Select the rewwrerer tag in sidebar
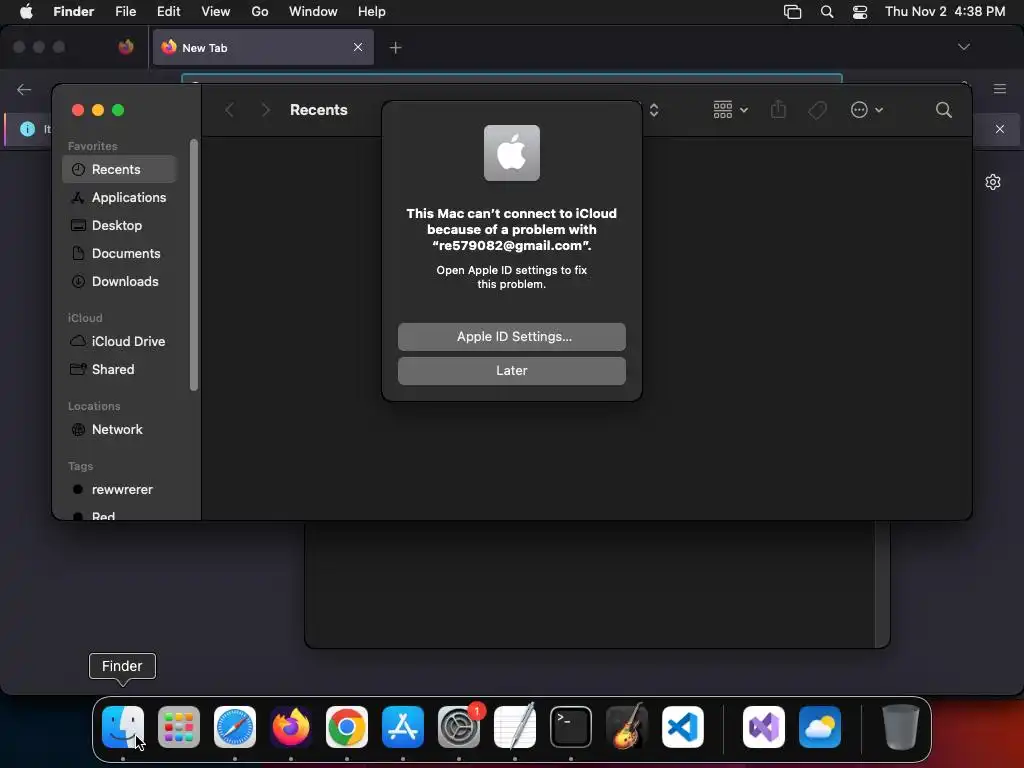 pos(120,490)
